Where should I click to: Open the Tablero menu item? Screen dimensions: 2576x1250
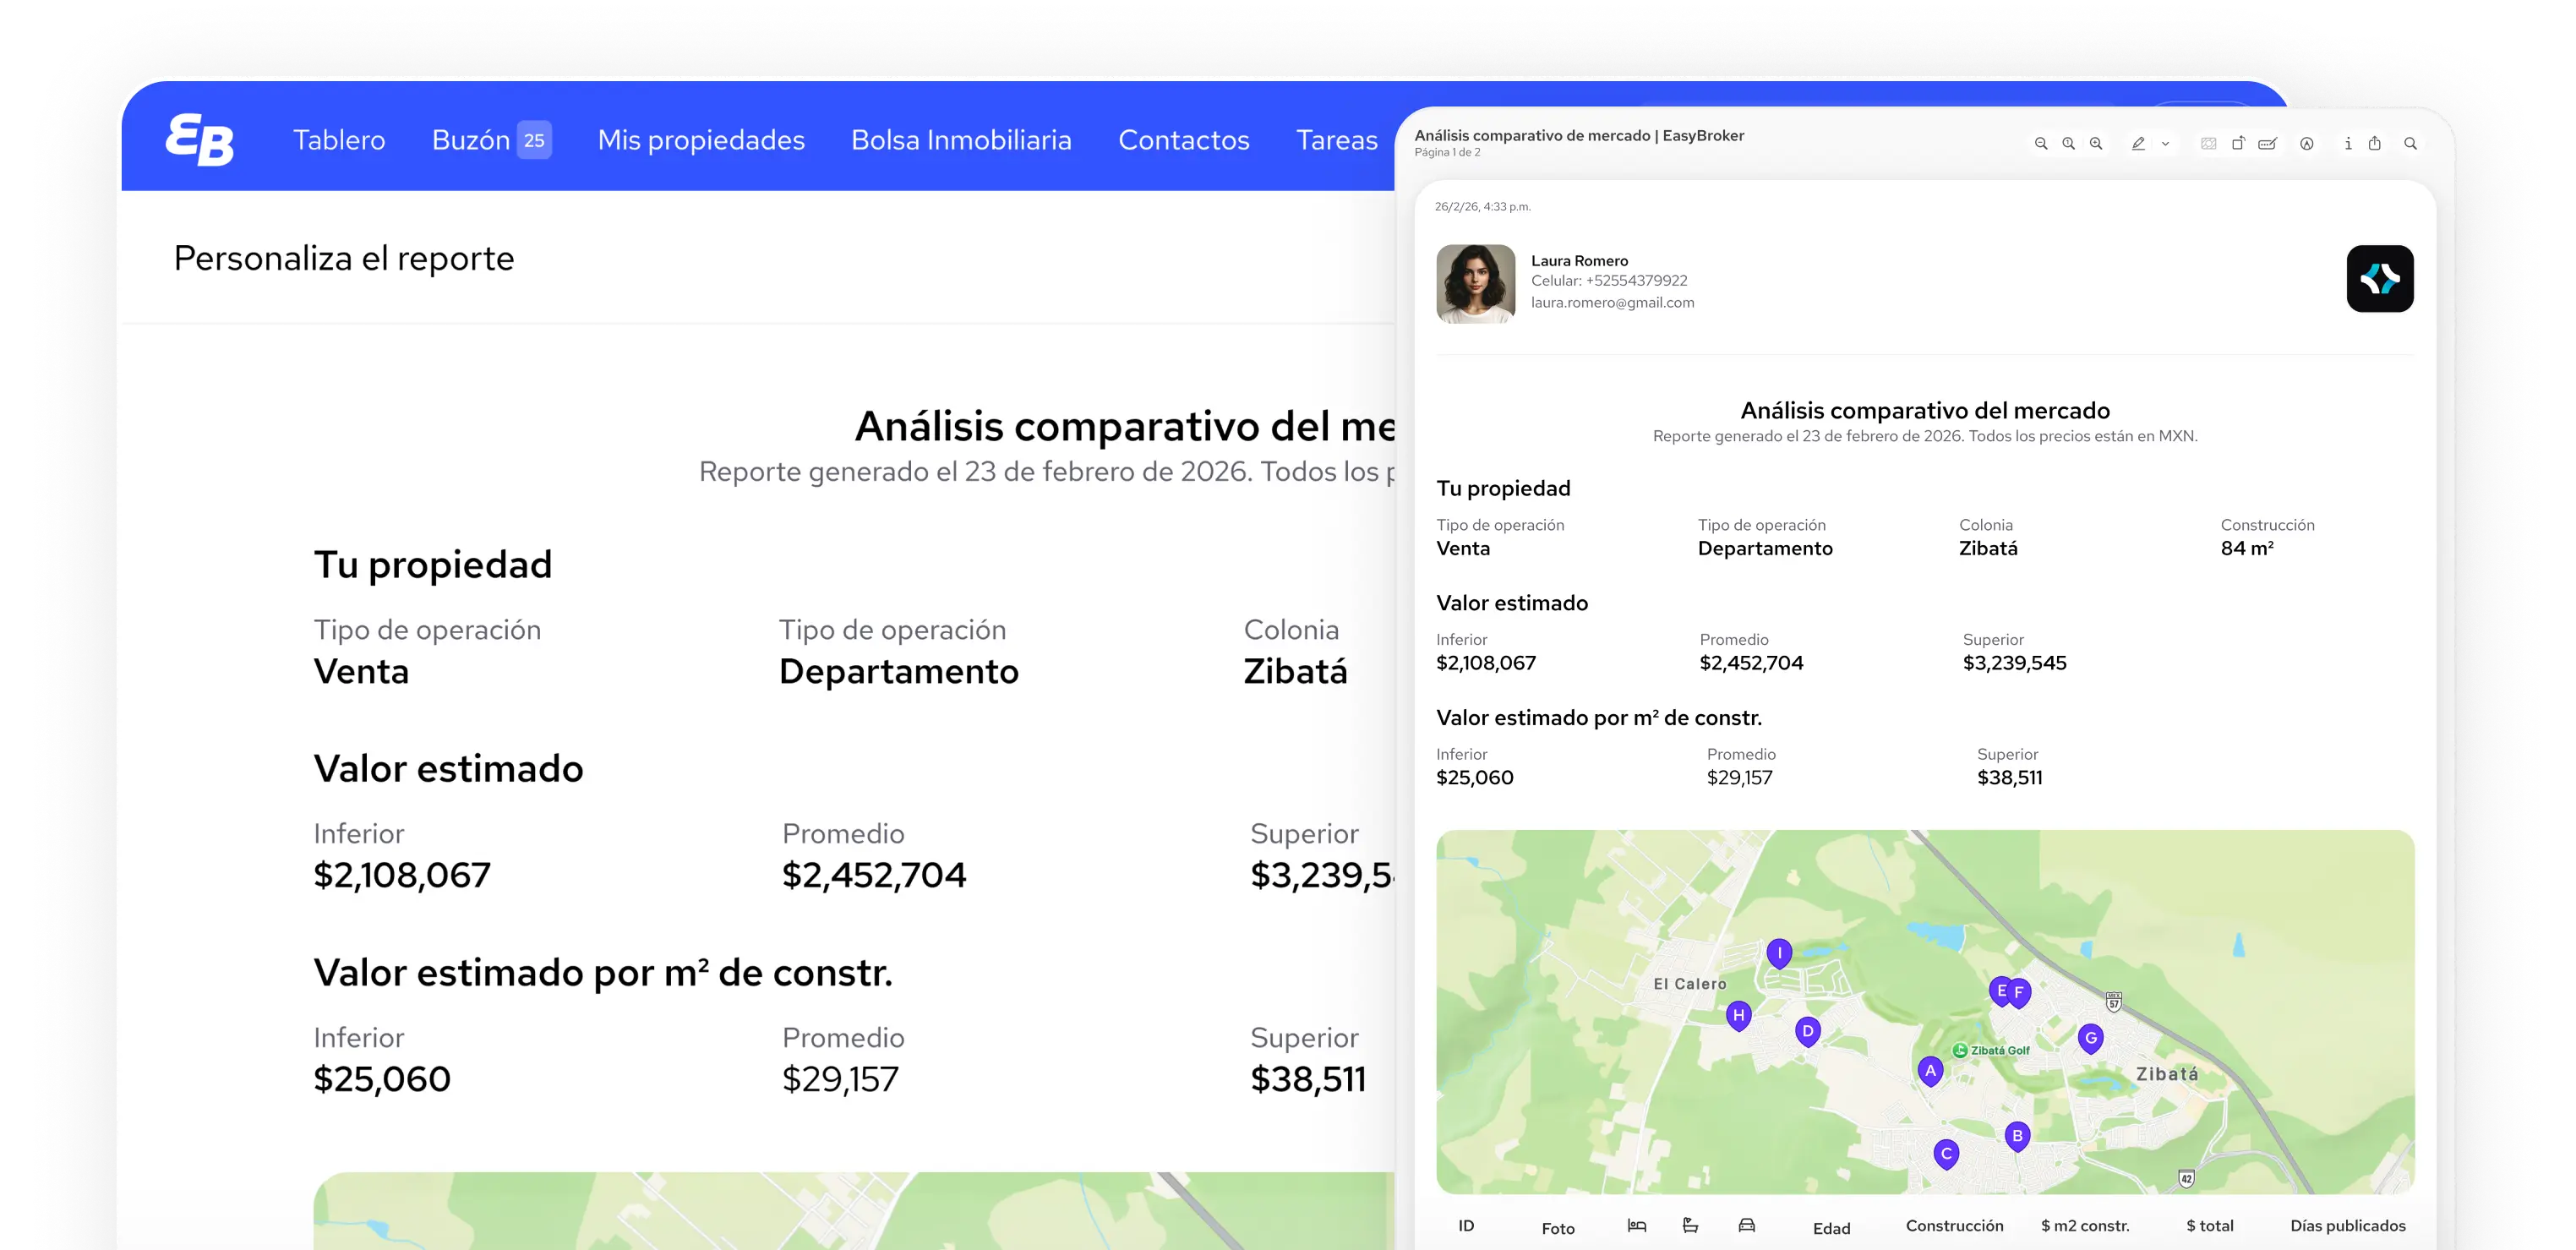point(339,140)
